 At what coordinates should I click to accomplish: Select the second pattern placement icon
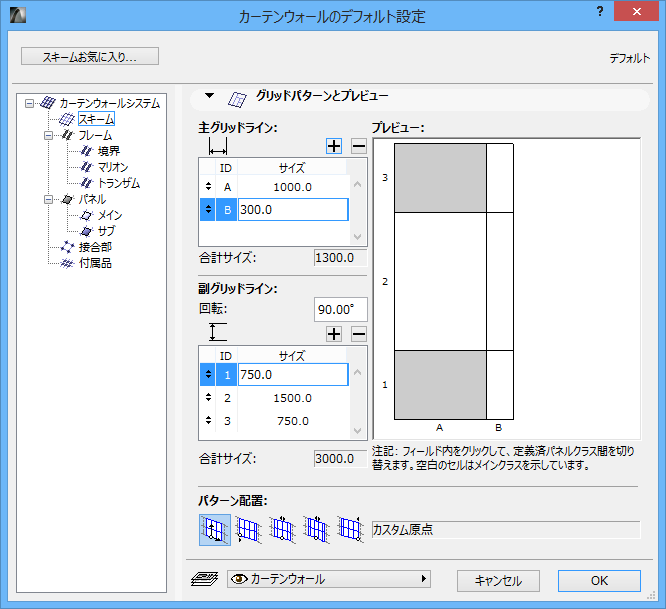pyautogui.click(x=248, y=530)
